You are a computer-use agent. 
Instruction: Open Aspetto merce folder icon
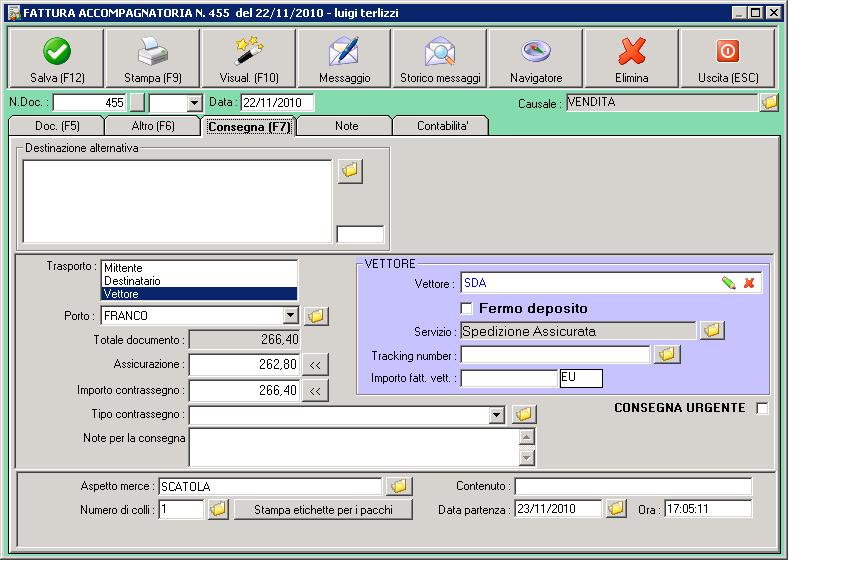[399, 486]
